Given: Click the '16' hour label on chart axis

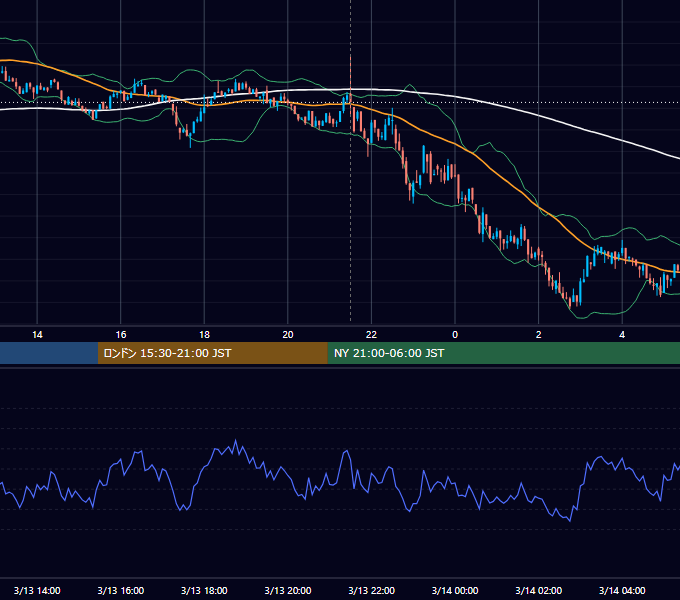Looking at the screenshot, I should (x=121, y=335).
